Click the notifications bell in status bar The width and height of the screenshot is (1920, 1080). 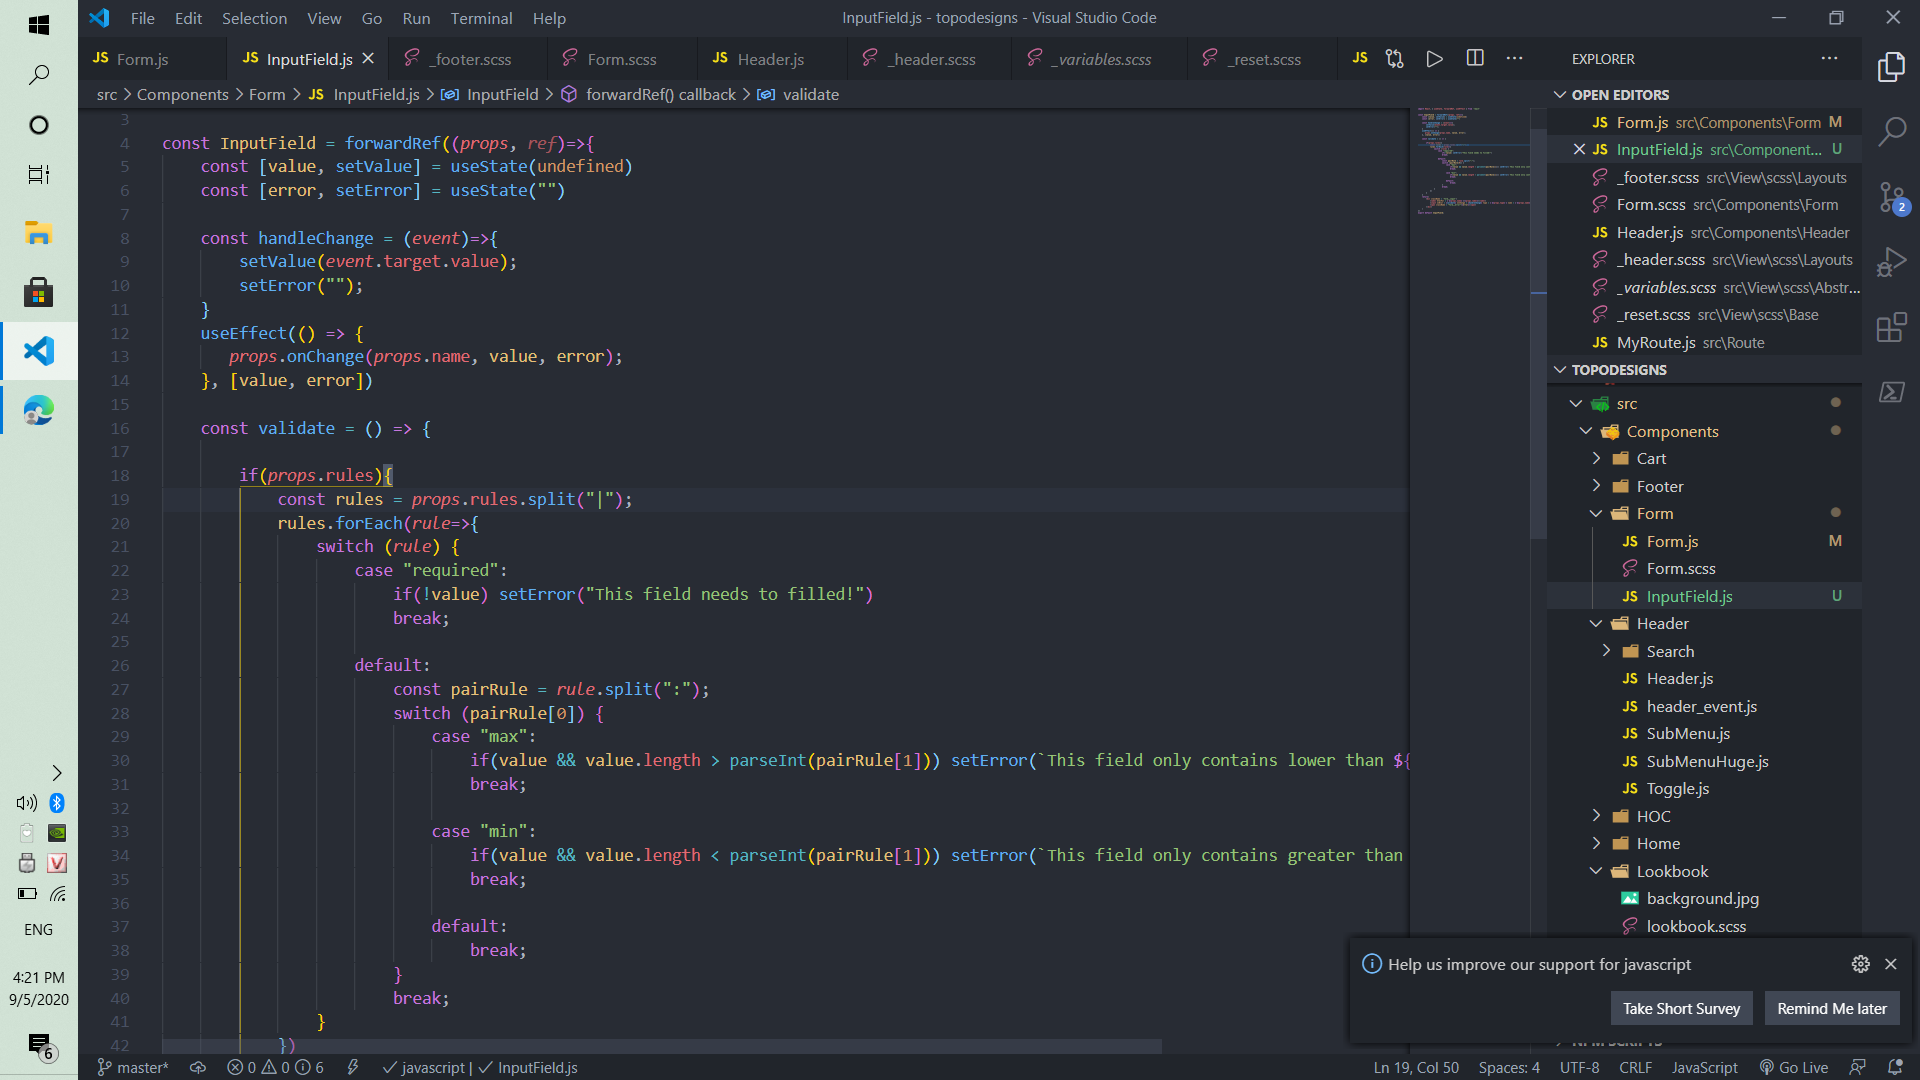tap(1894, 1067)
